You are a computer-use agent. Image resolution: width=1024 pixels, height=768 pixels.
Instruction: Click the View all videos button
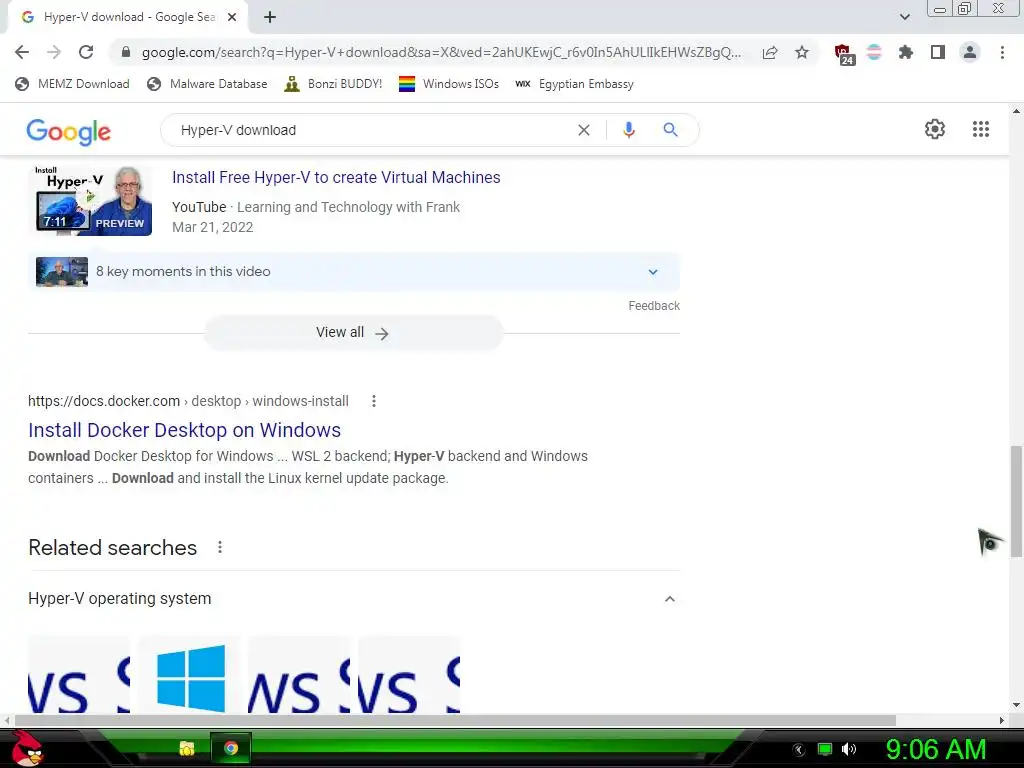click(353, 332)
